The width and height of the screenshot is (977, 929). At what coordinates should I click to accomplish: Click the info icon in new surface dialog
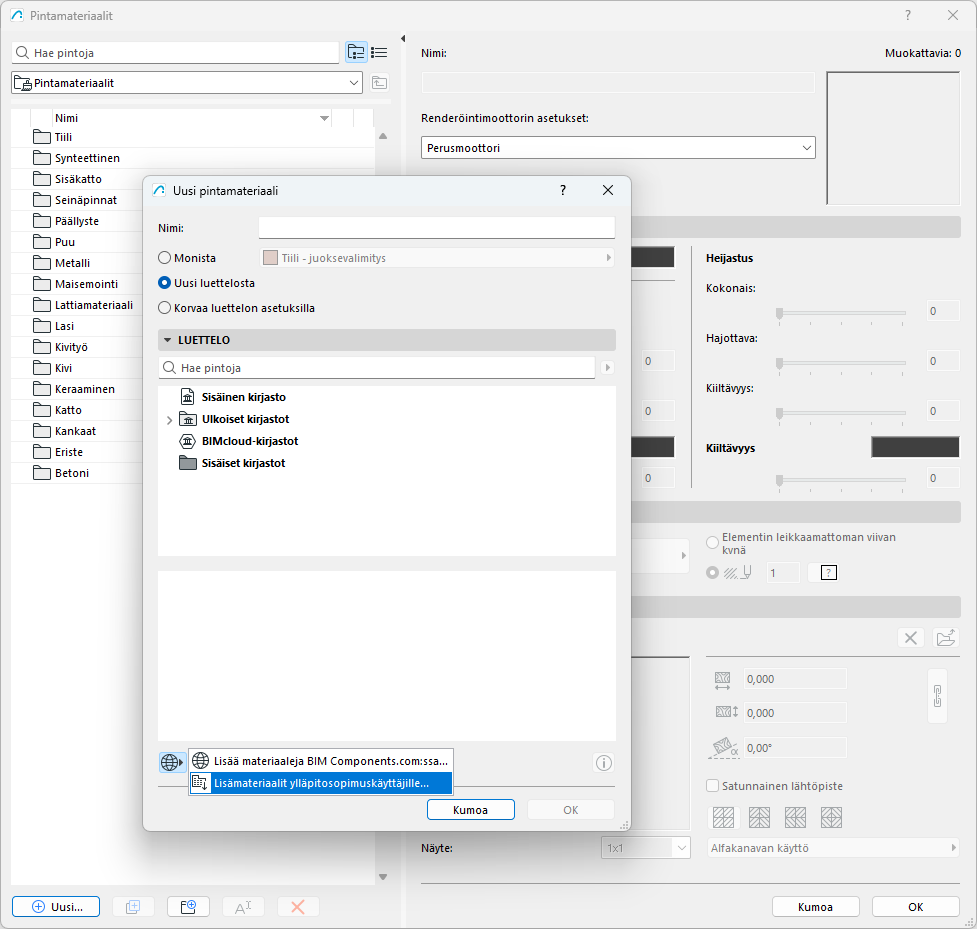pyautogui.click(x=603, y=762)
